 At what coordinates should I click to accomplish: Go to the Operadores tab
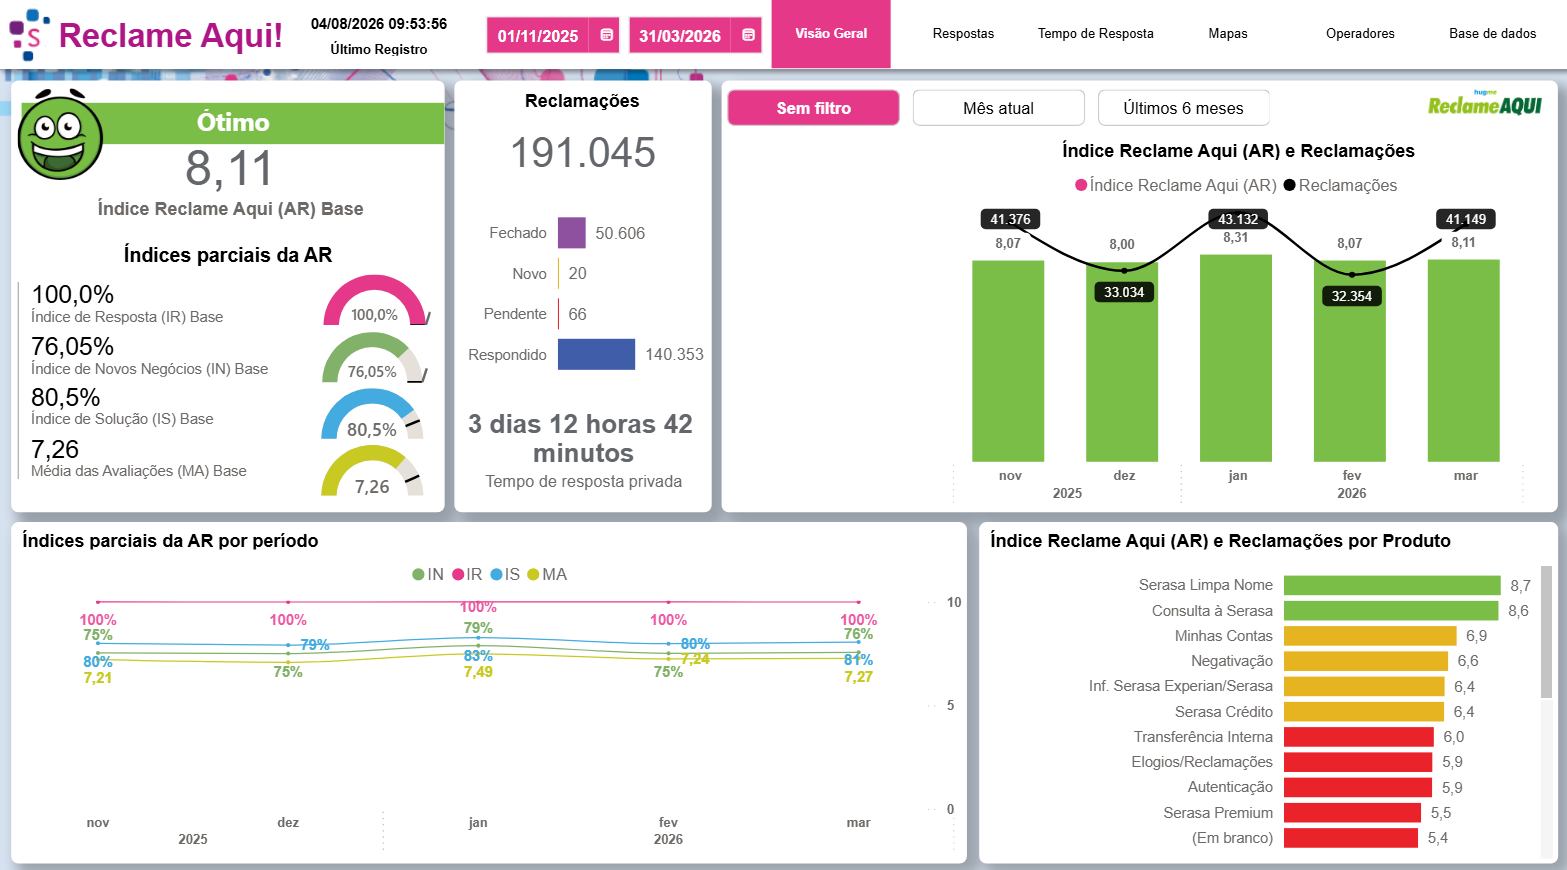[1360, 34]
